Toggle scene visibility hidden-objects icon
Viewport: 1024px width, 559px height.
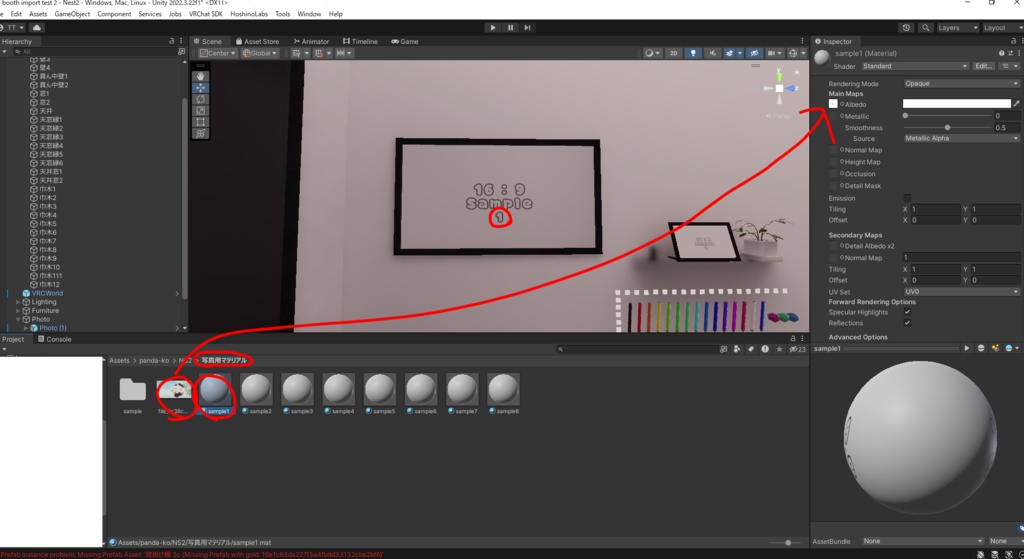754,53
